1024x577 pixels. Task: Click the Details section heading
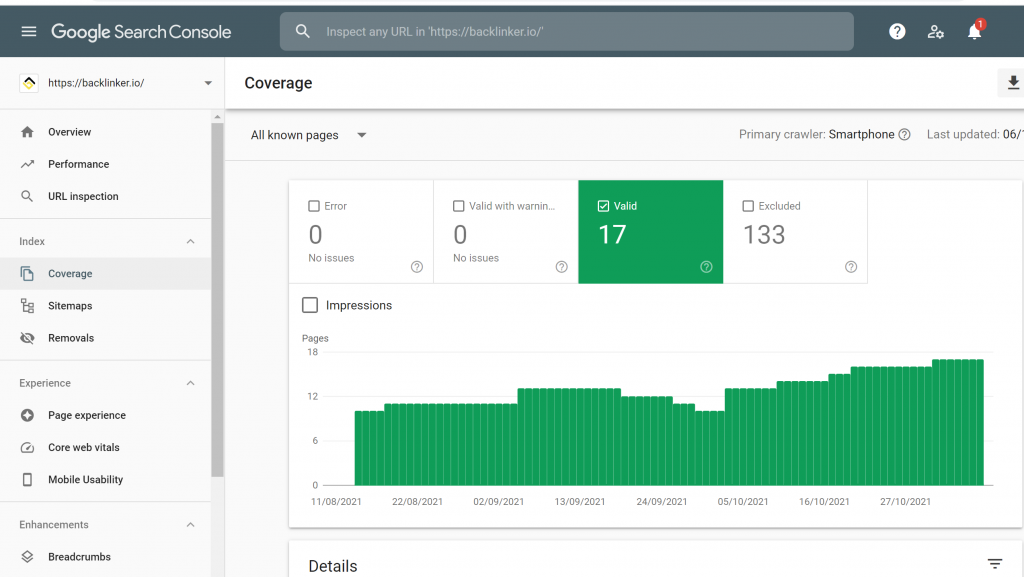(332, 566)
